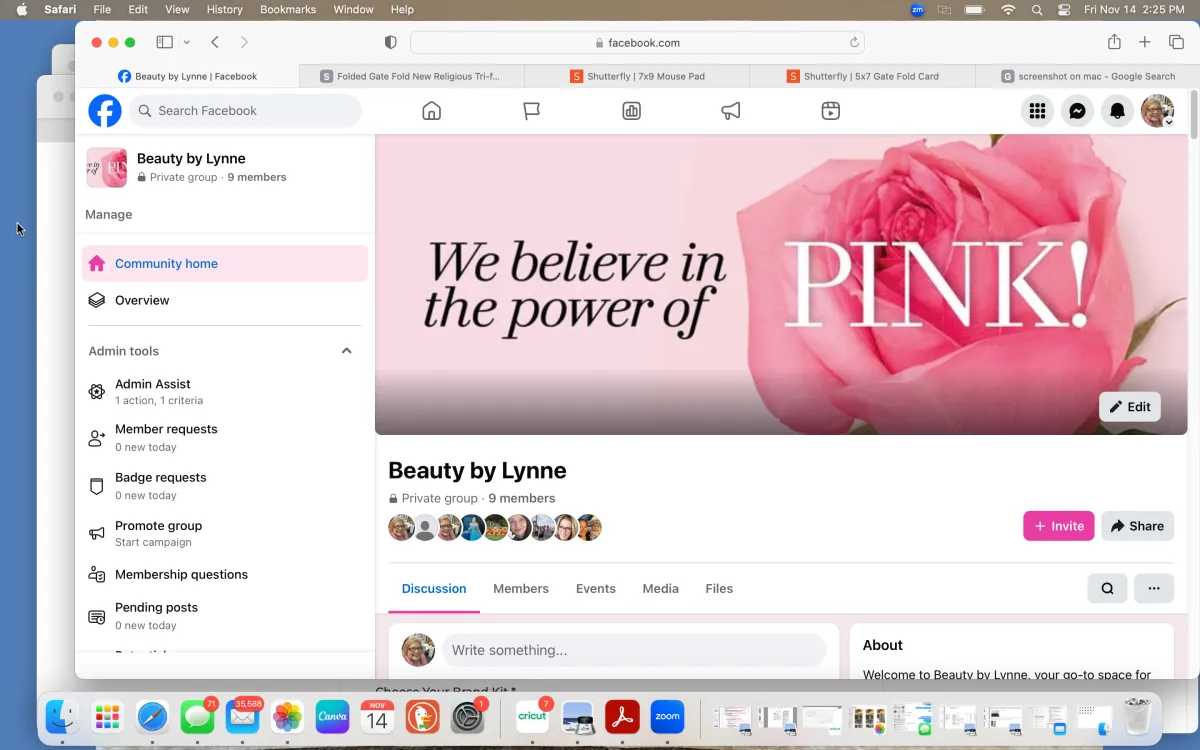
Task: Click the Safari sidebar toggle icon
Action: pos(164,42)
